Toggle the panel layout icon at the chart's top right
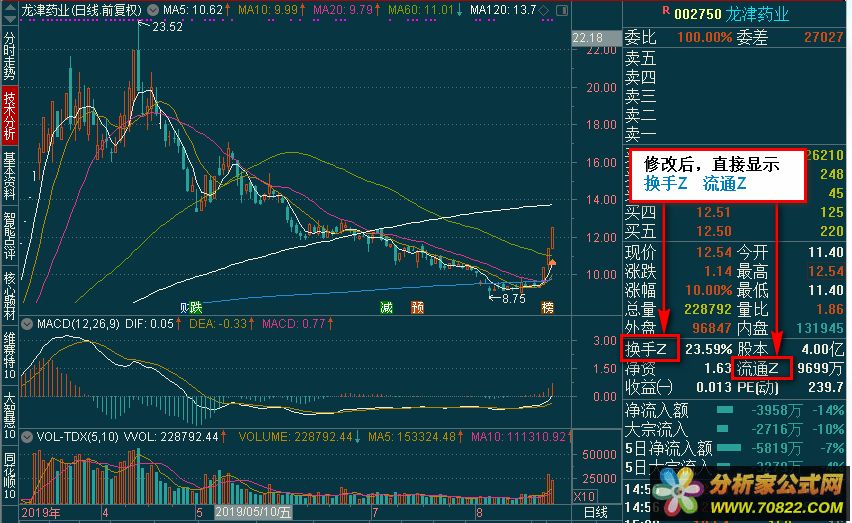 tap(562, 10)
